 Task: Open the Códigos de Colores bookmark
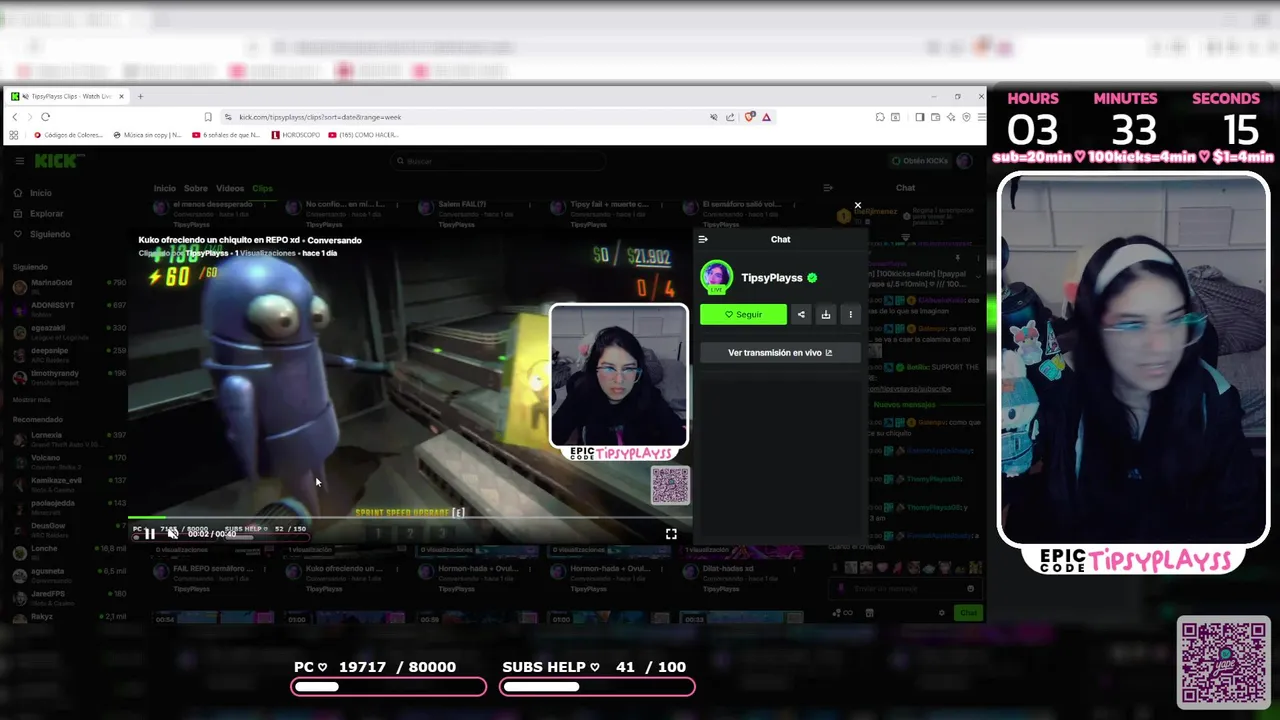[x=69, y=135]
